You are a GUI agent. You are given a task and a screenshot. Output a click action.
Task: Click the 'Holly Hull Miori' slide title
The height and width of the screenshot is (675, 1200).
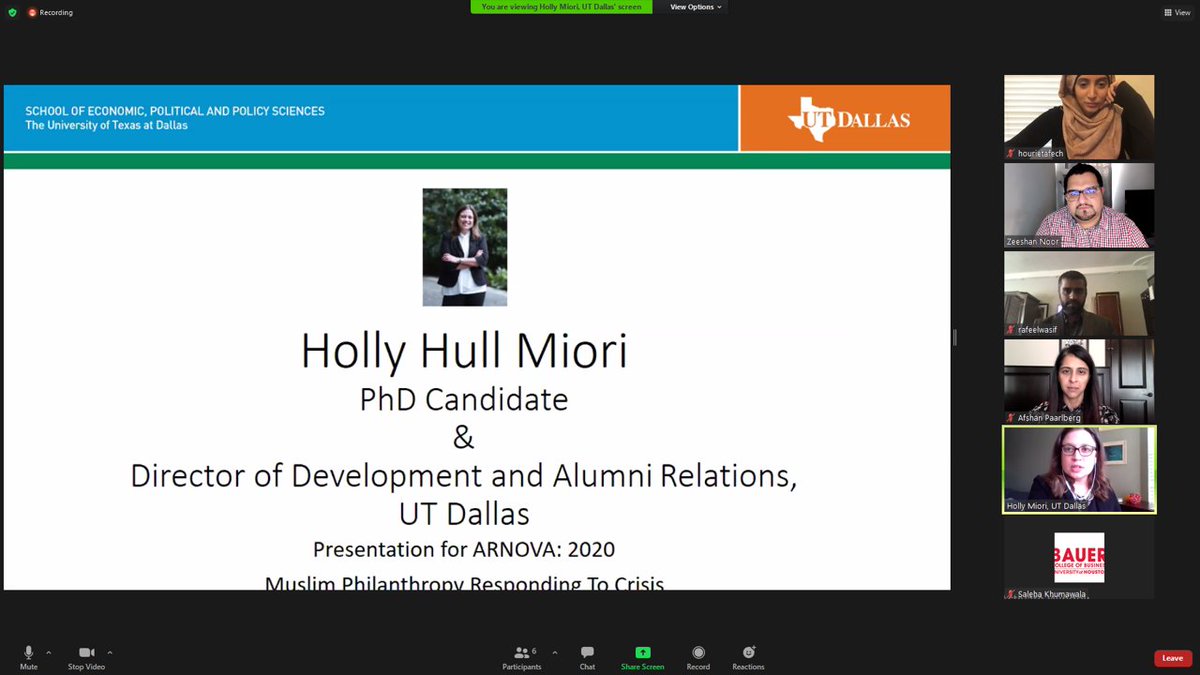[x=464, y=351]
